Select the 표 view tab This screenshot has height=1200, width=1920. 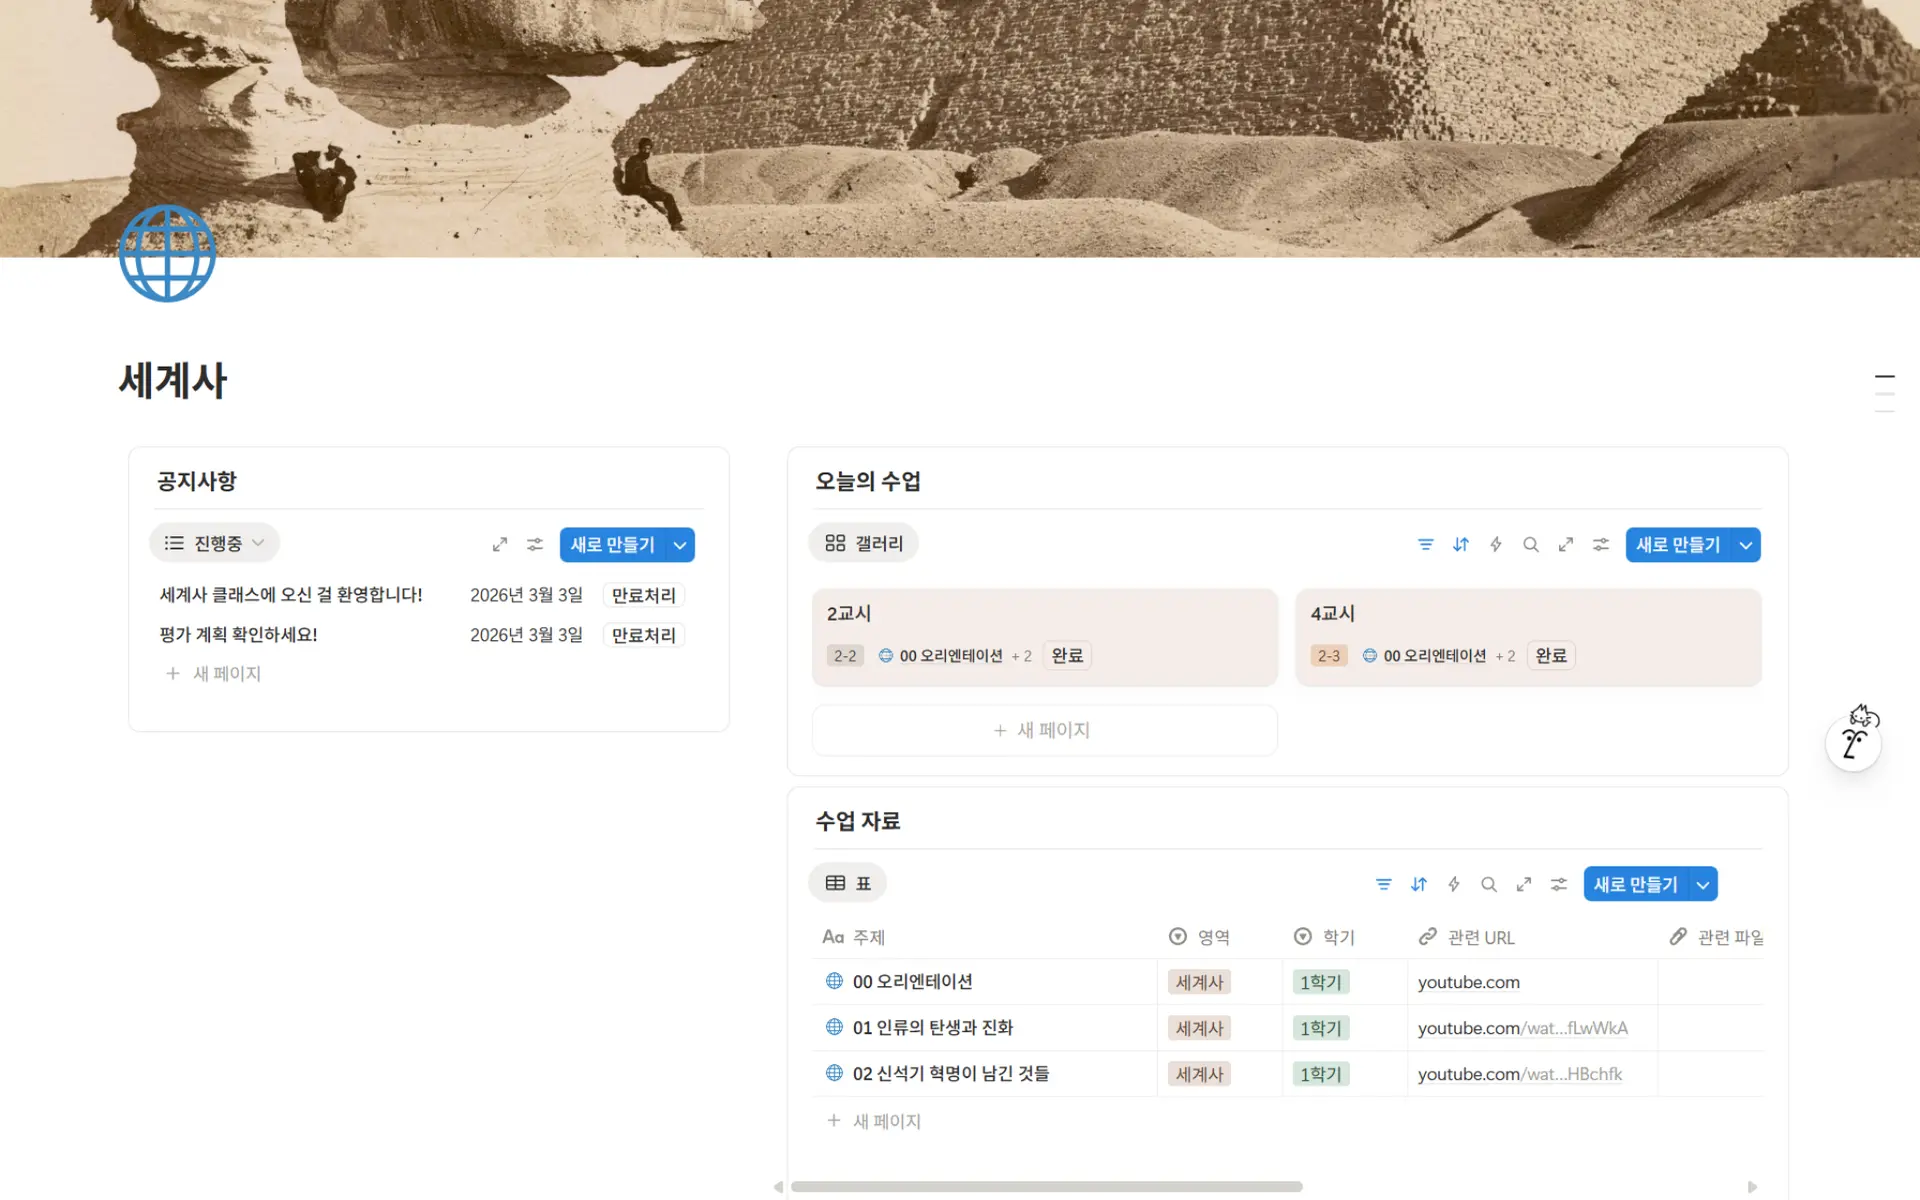click(x=848, y=883)
